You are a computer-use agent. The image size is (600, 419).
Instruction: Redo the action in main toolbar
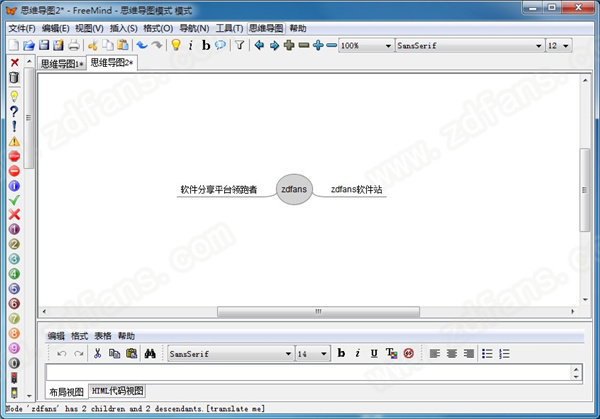click(x=157, y=45)
